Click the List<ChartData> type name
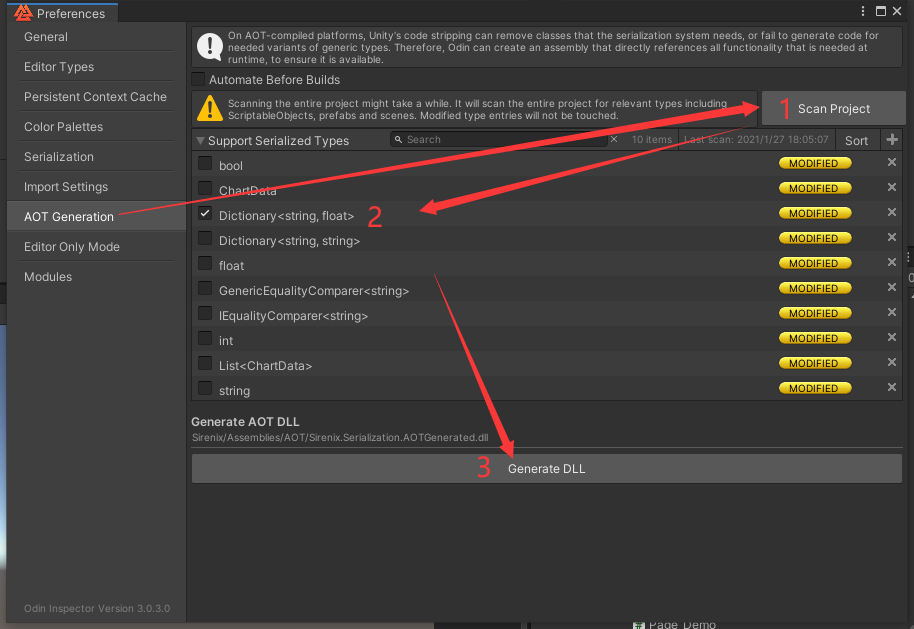The height and width of the screenshot is (629, 914). (x=265, y=366)
